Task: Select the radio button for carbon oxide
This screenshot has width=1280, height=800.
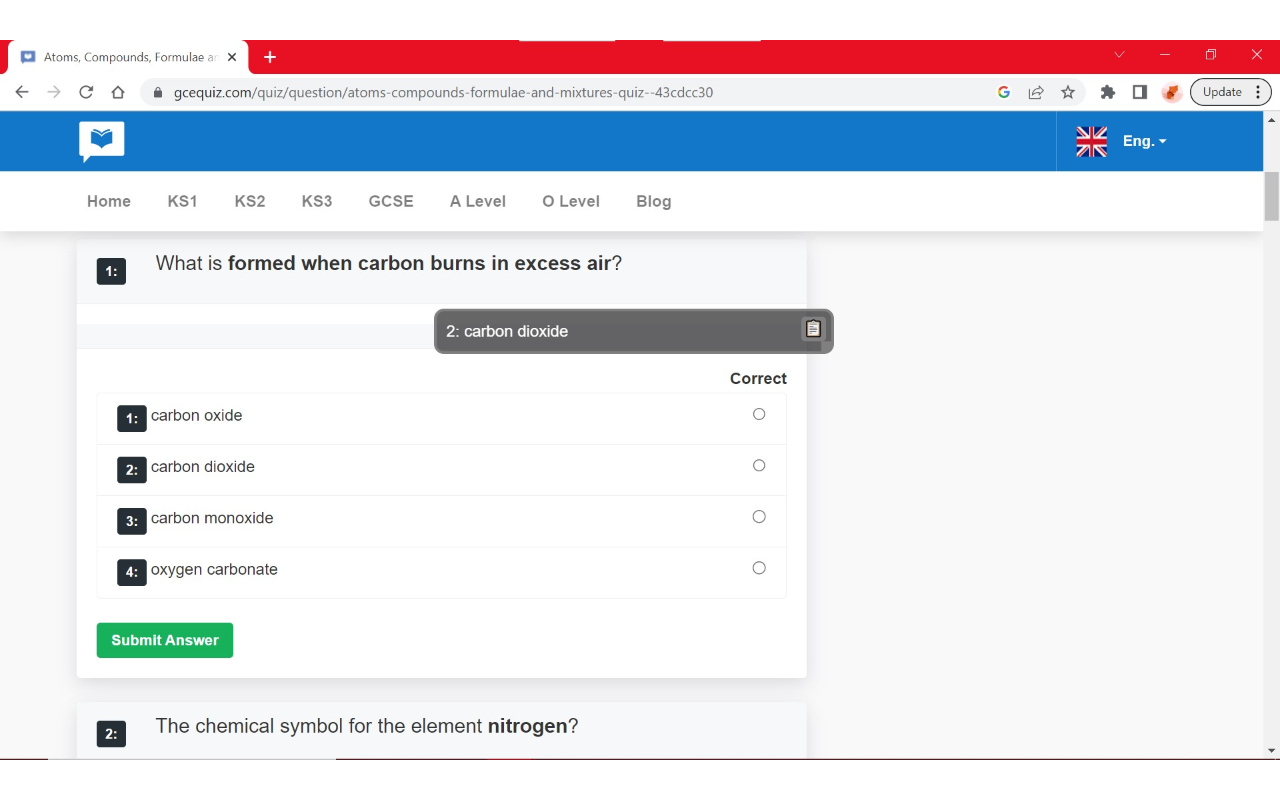Action: [x=758, y=413]
